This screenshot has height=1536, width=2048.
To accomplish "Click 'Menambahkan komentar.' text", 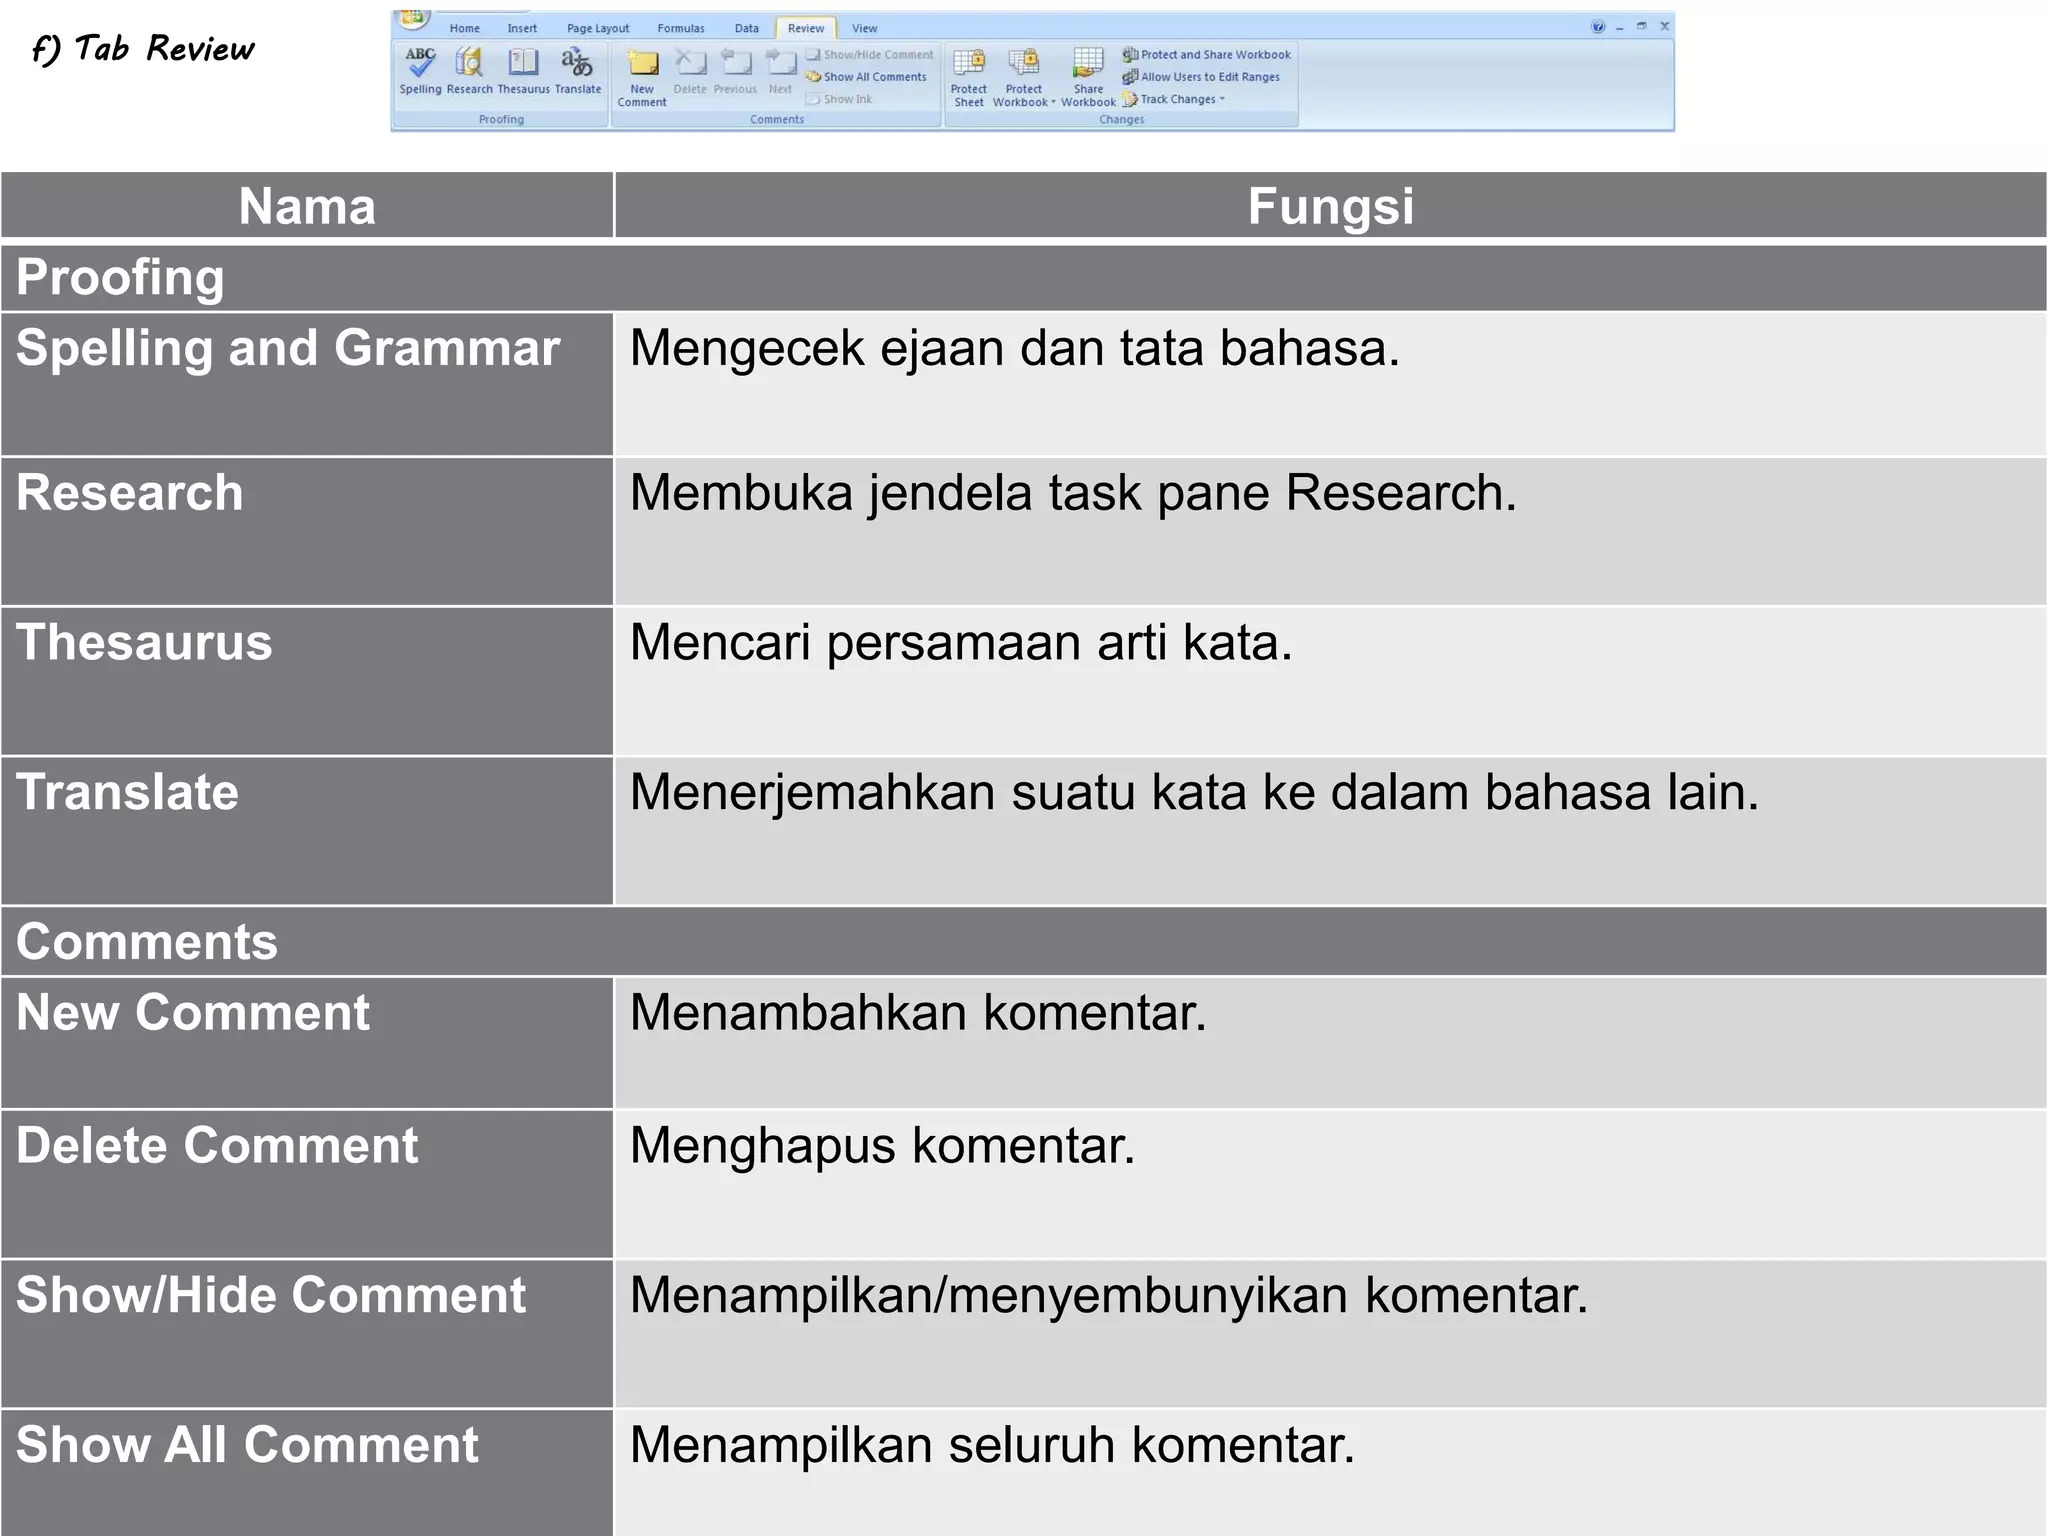I will (918, 1013).
